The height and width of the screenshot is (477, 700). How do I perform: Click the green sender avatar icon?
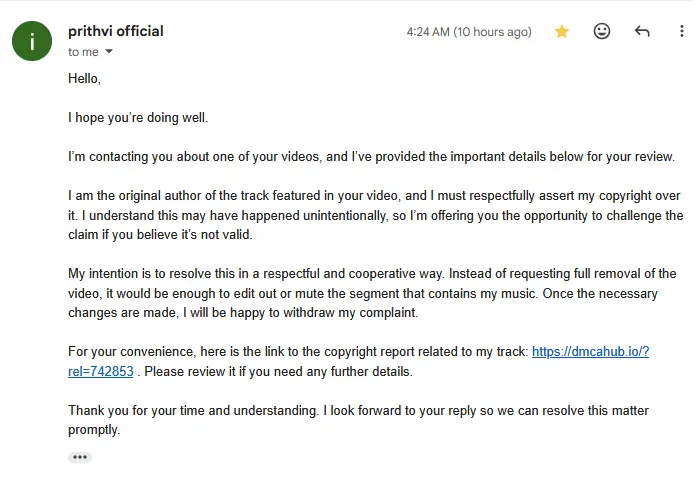(33, 40)
